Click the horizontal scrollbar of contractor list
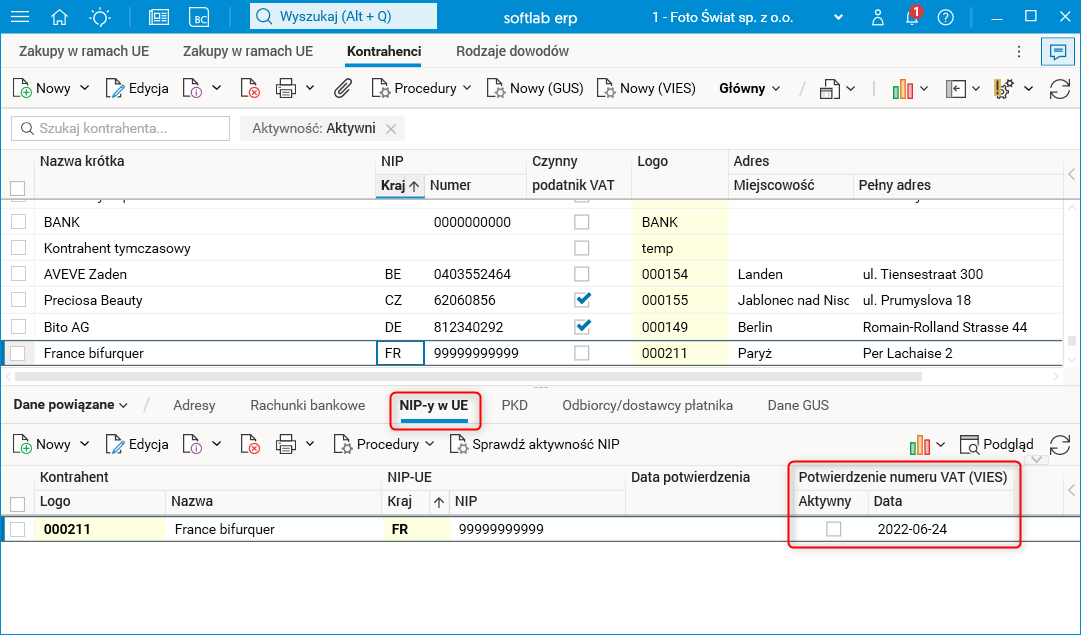Viewport: 1081px width, 635px height. 467,377
